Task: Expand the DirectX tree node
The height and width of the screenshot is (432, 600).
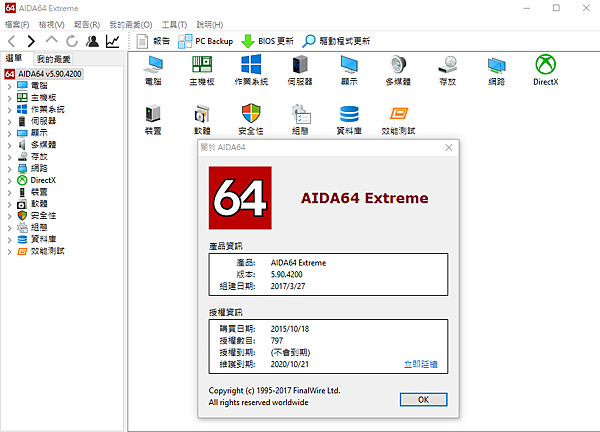Action: (10, 181)
